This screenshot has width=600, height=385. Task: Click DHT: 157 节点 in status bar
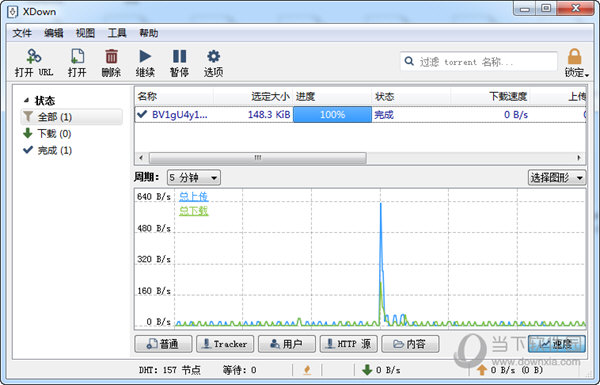click(170, 370)
